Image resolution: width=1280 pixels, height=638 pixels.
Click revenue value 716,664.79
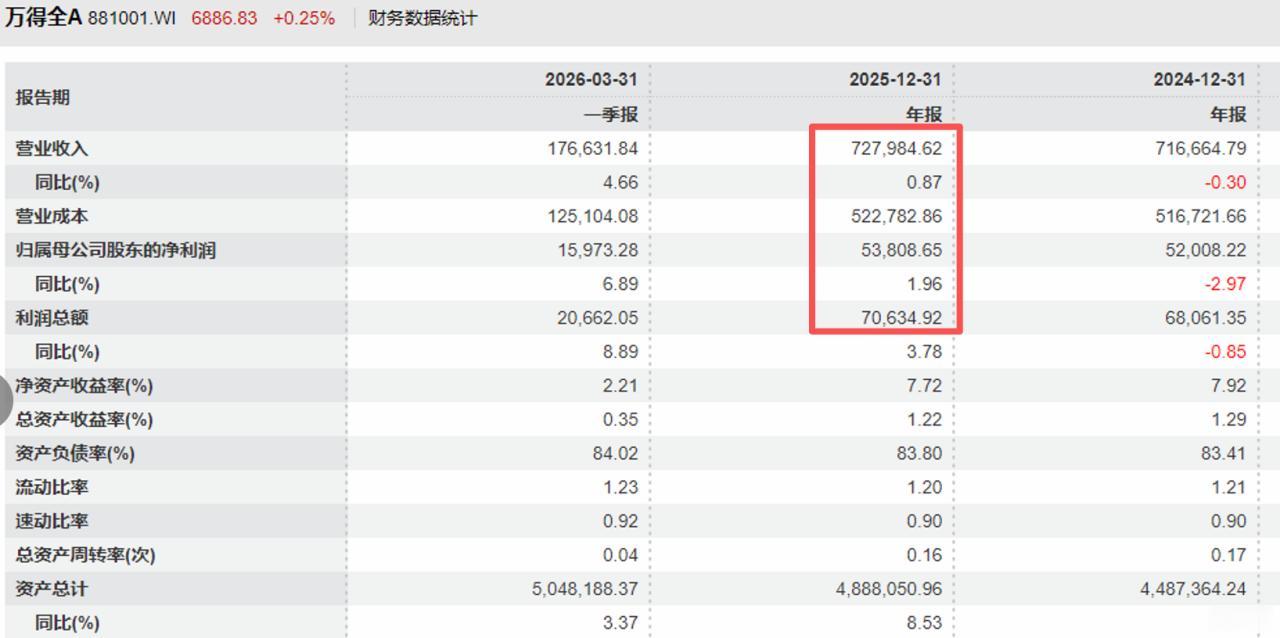[1202, 148]
